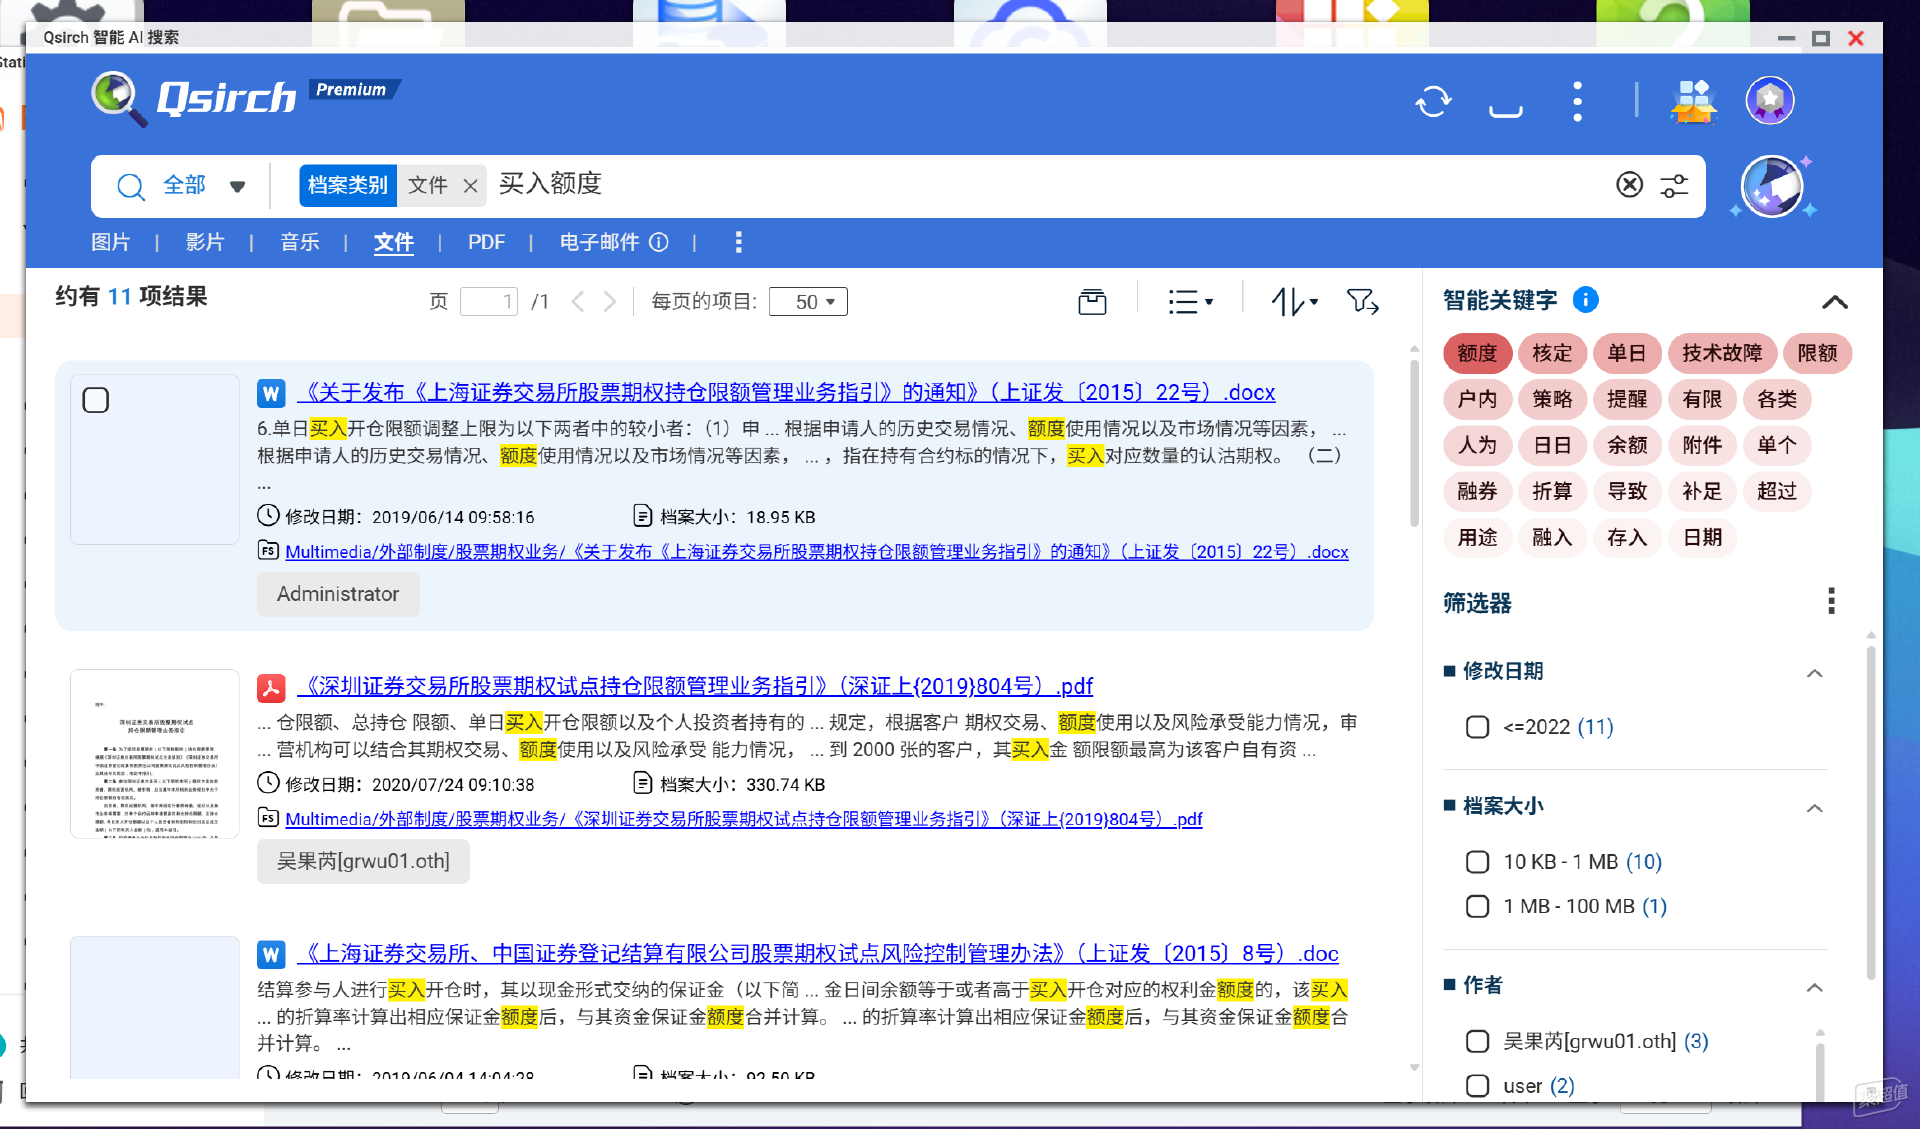The width and height of the screenshot is (1920, 1129).
Task: Click the 技术故障 keyword tag
Action: tap(1721, 353)
